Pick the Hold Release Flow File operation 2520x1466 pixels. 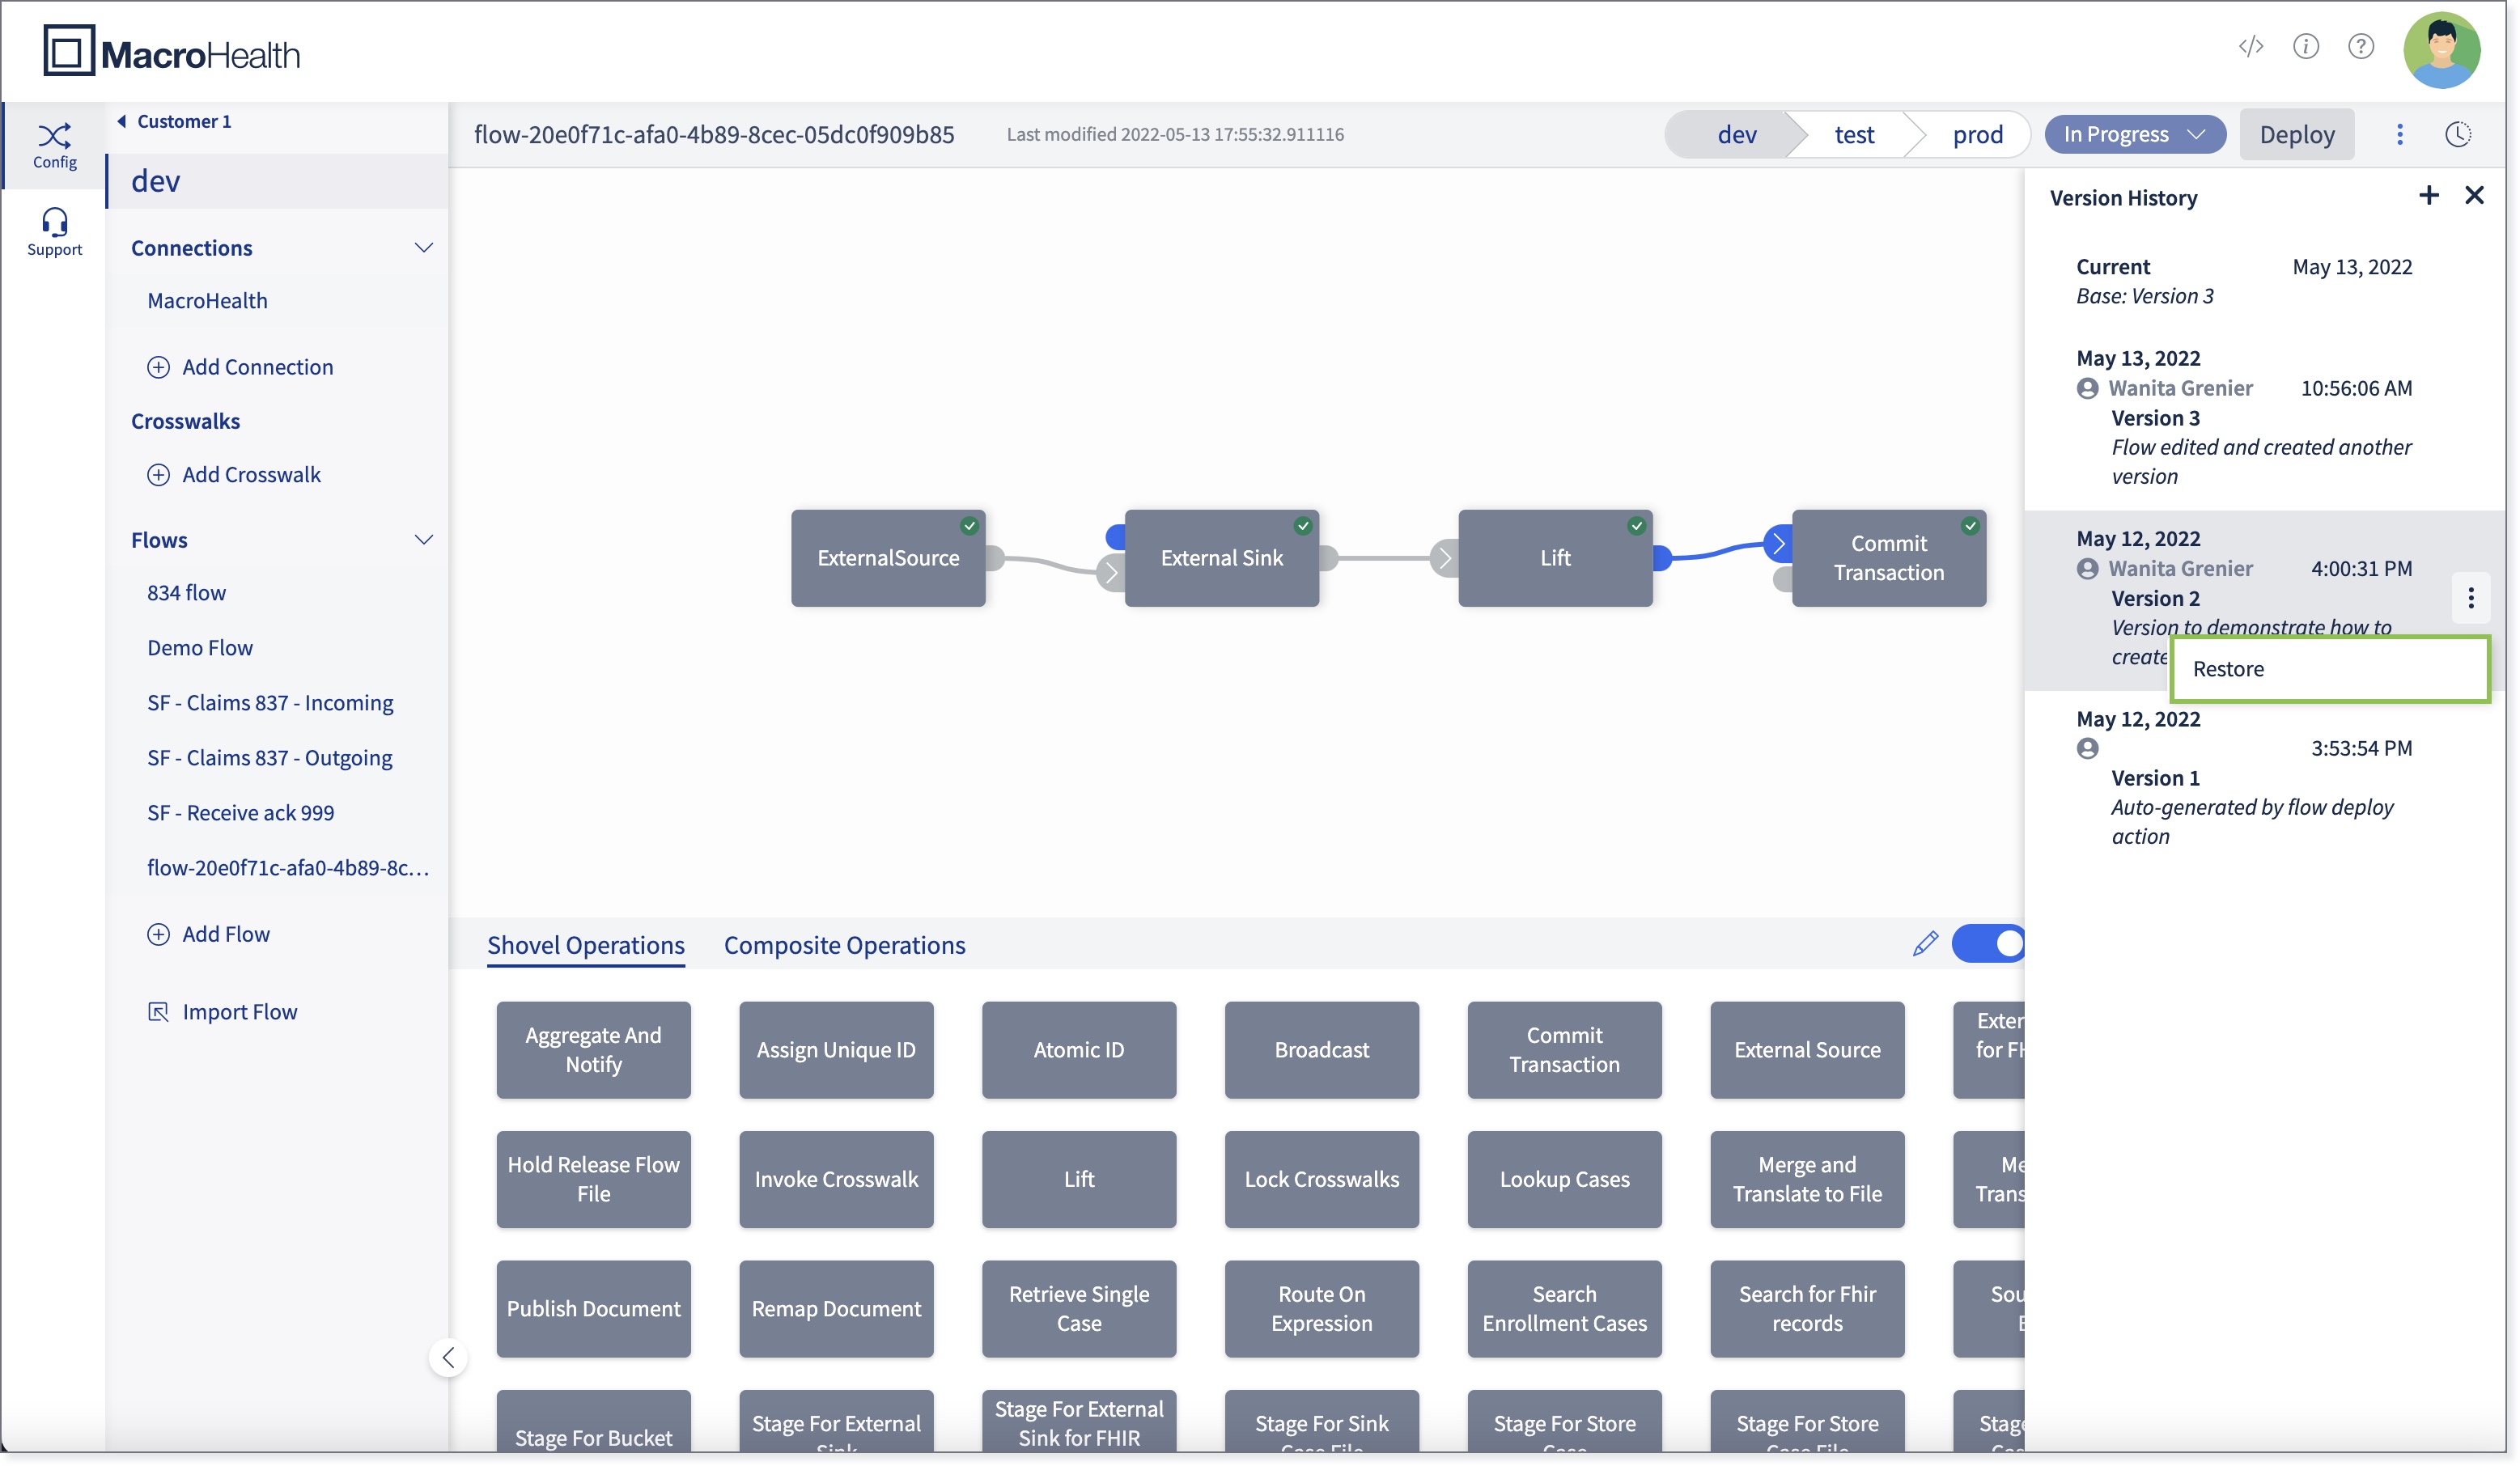click(593, 1179)
